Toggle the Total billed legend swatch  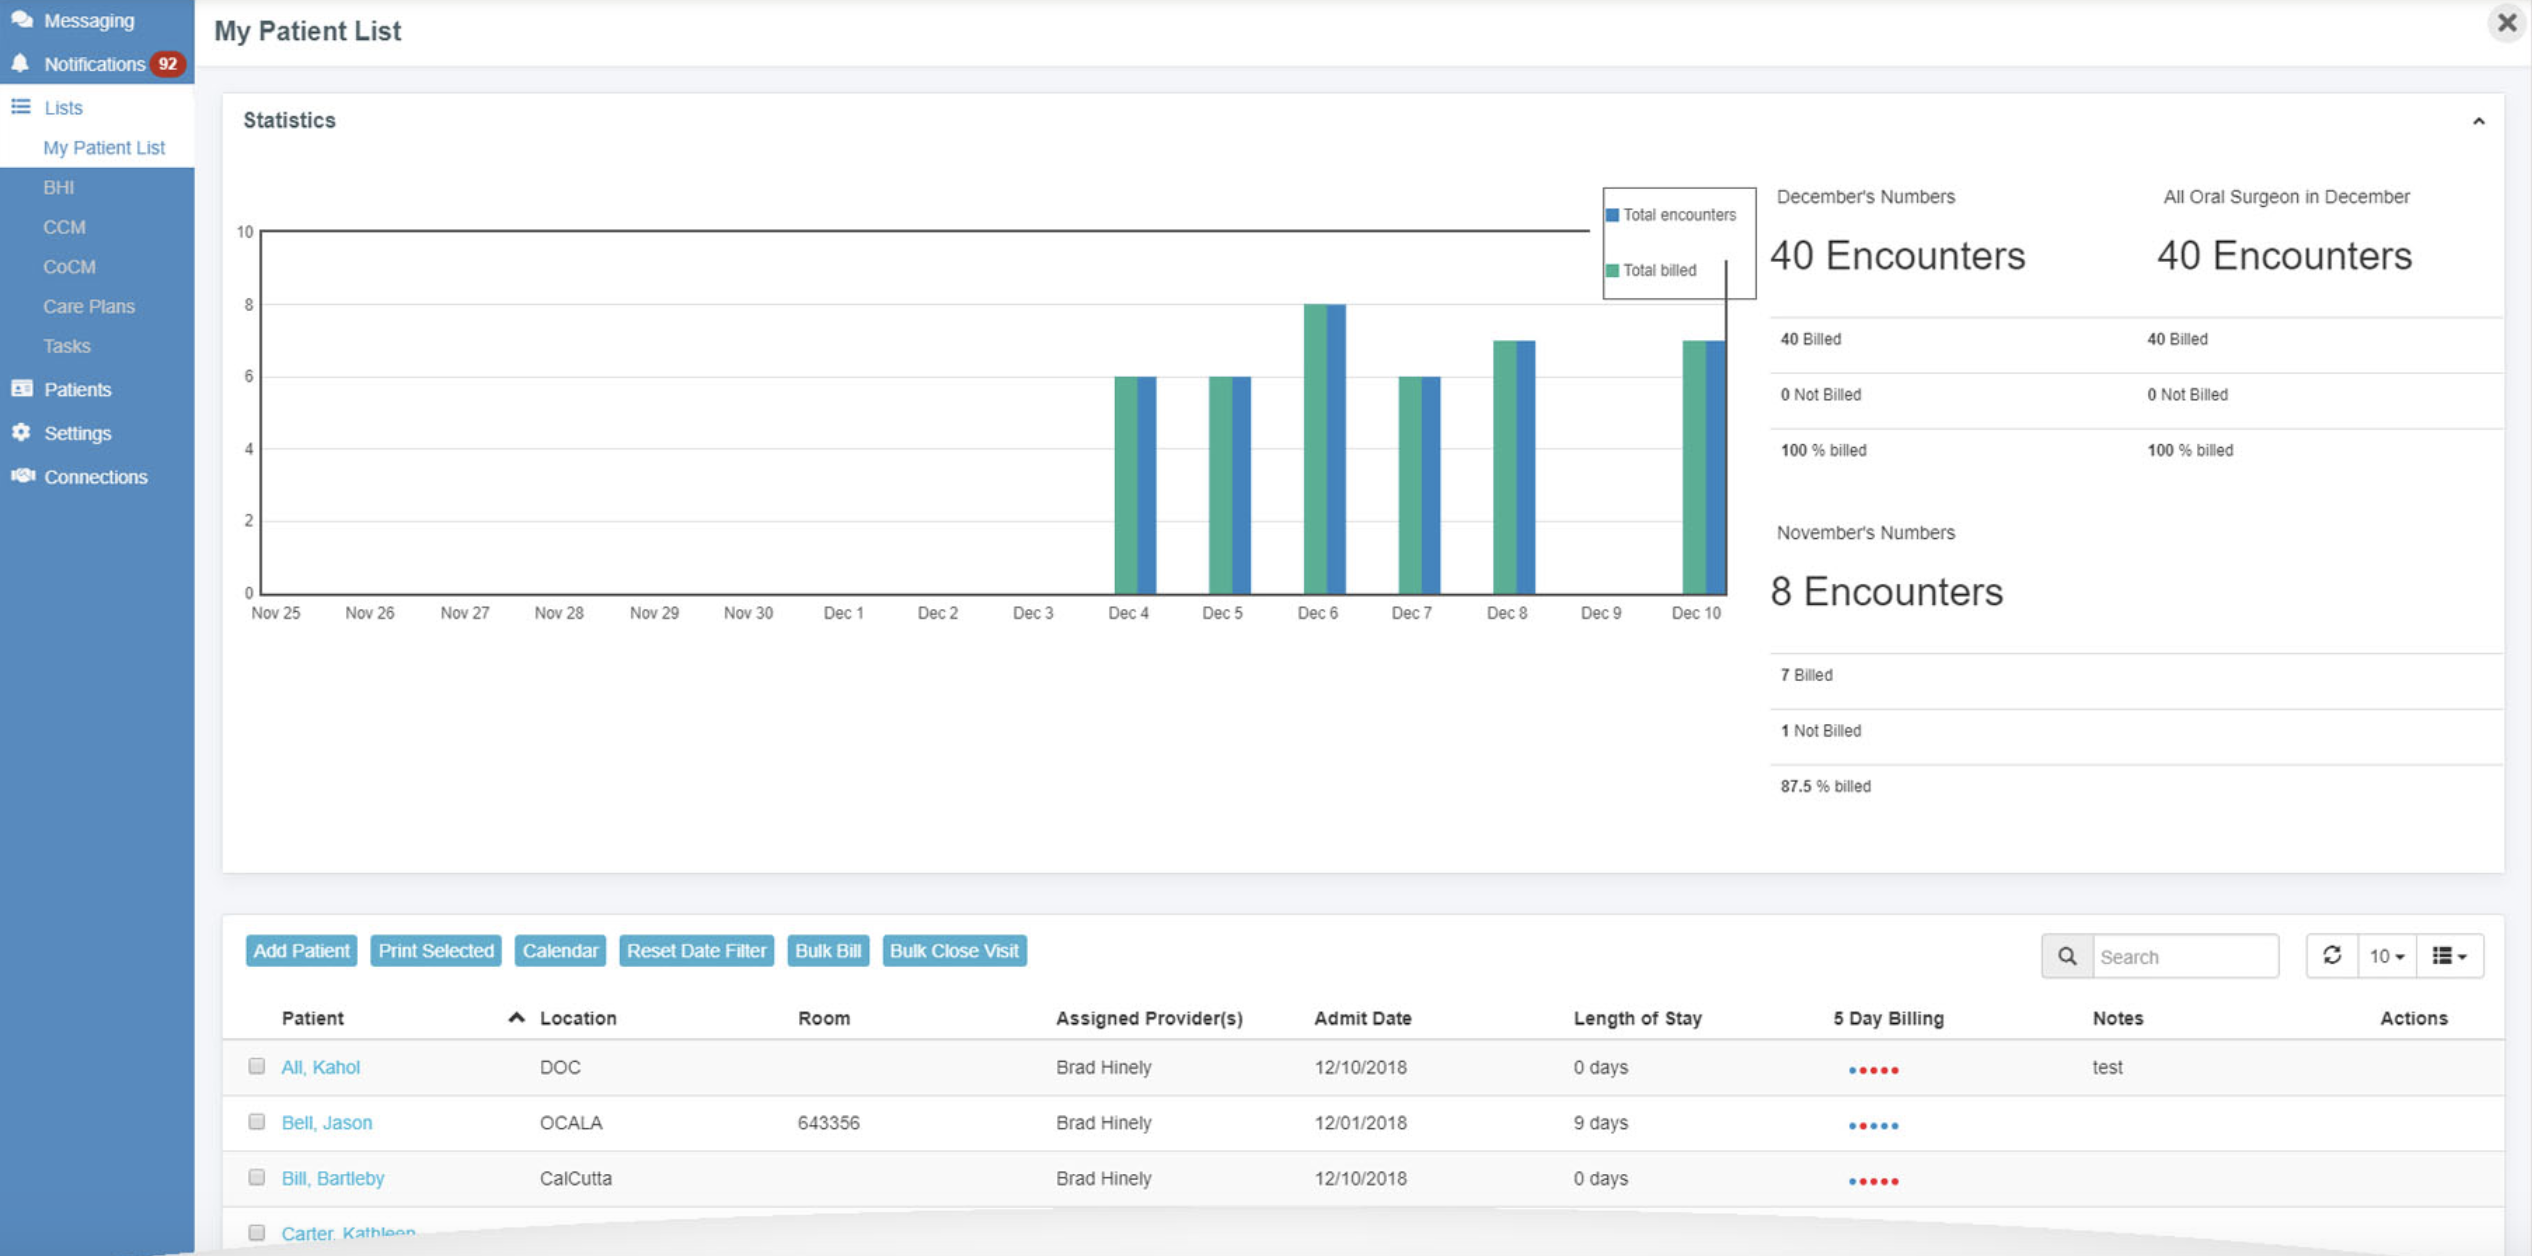pyautogui.click(x=1612, y=270)
